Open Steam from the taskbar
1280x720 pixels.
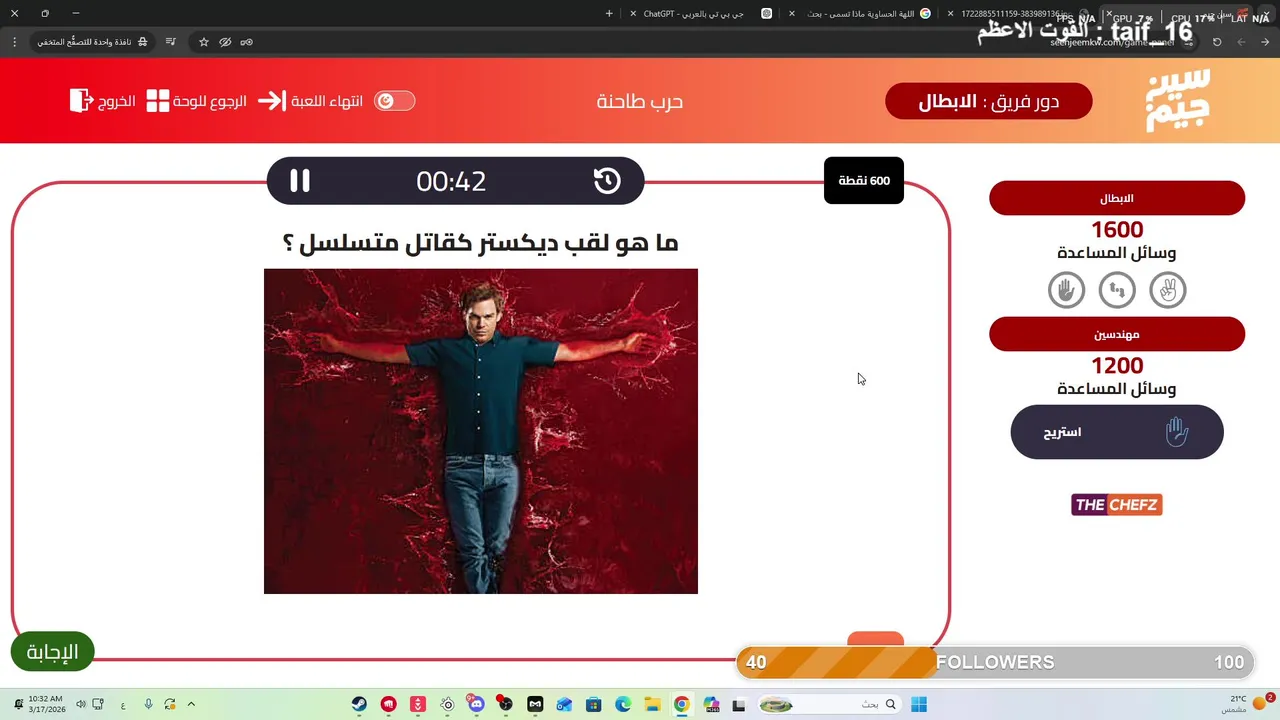359,705
